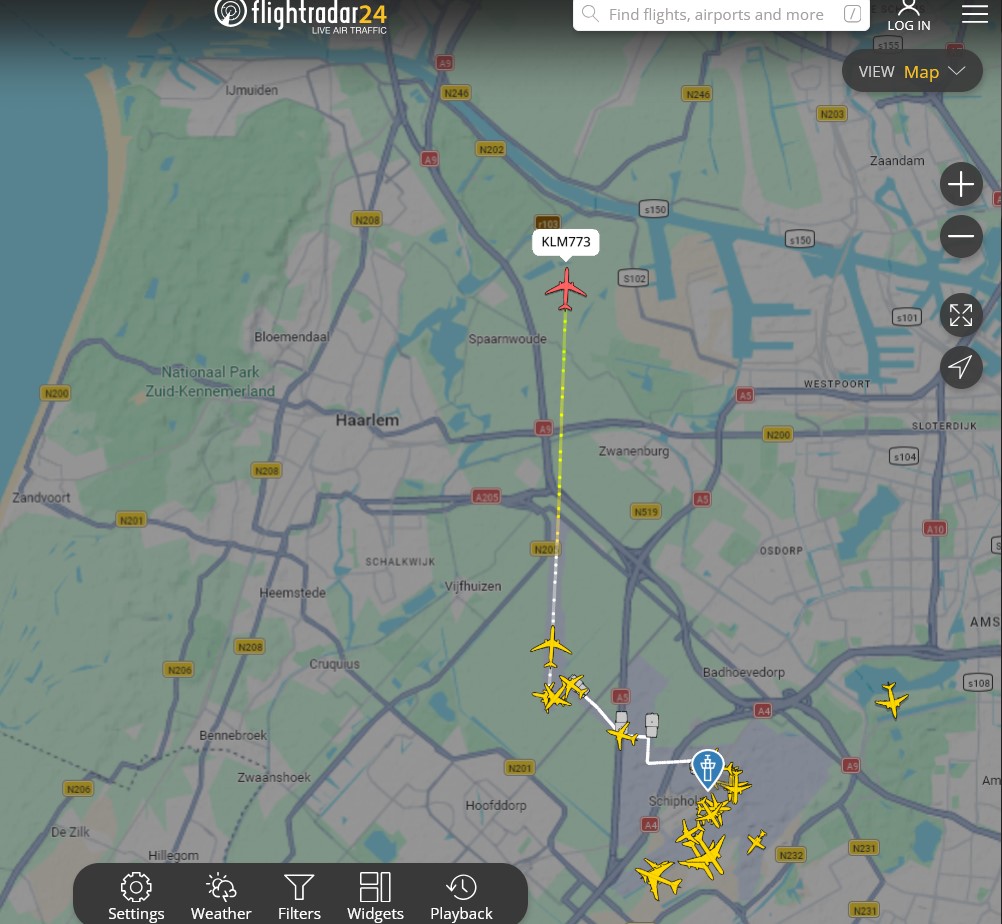Click the De Zilk label
Screen dimensions: 1002x924
(x=70, y=832)
